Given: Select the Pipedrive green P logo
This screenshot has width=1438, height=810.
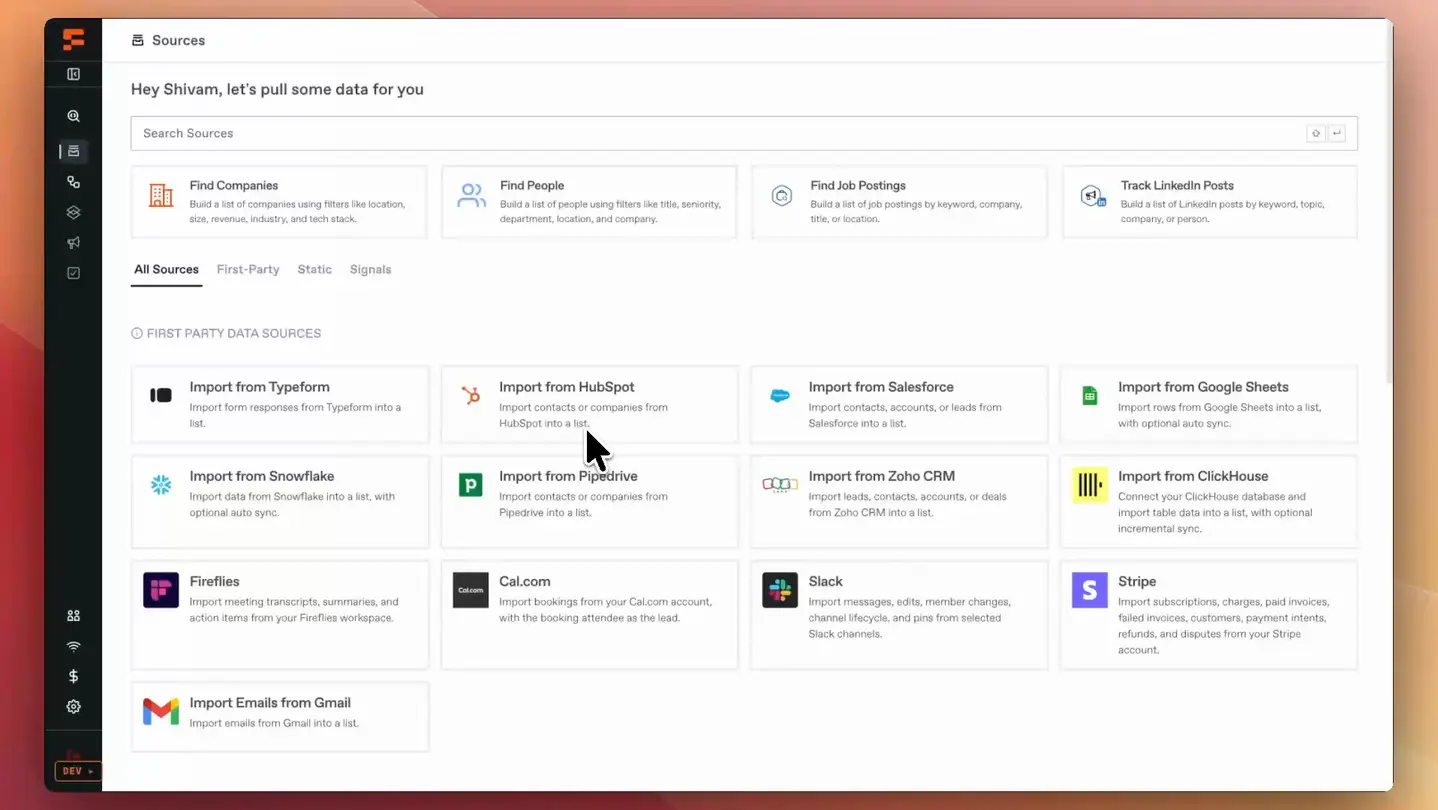Looking at the screenshot, I should (x=471, y=485).
